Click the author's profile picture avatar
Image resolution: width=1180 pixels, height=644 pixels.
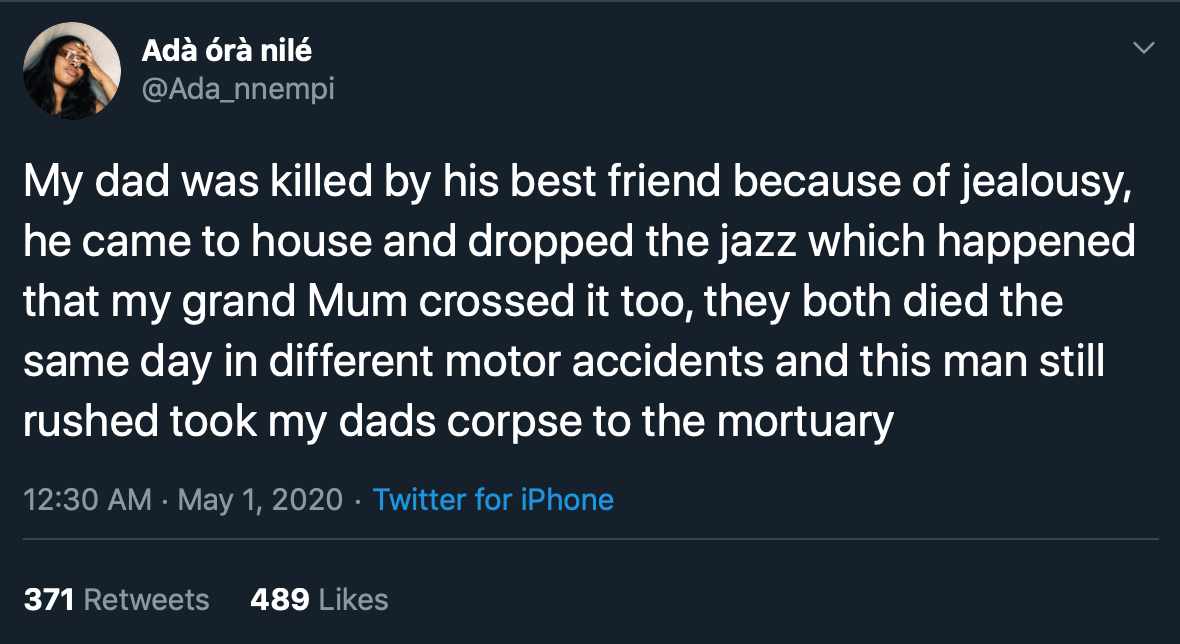pyautogui.click(x=72, y=70)
